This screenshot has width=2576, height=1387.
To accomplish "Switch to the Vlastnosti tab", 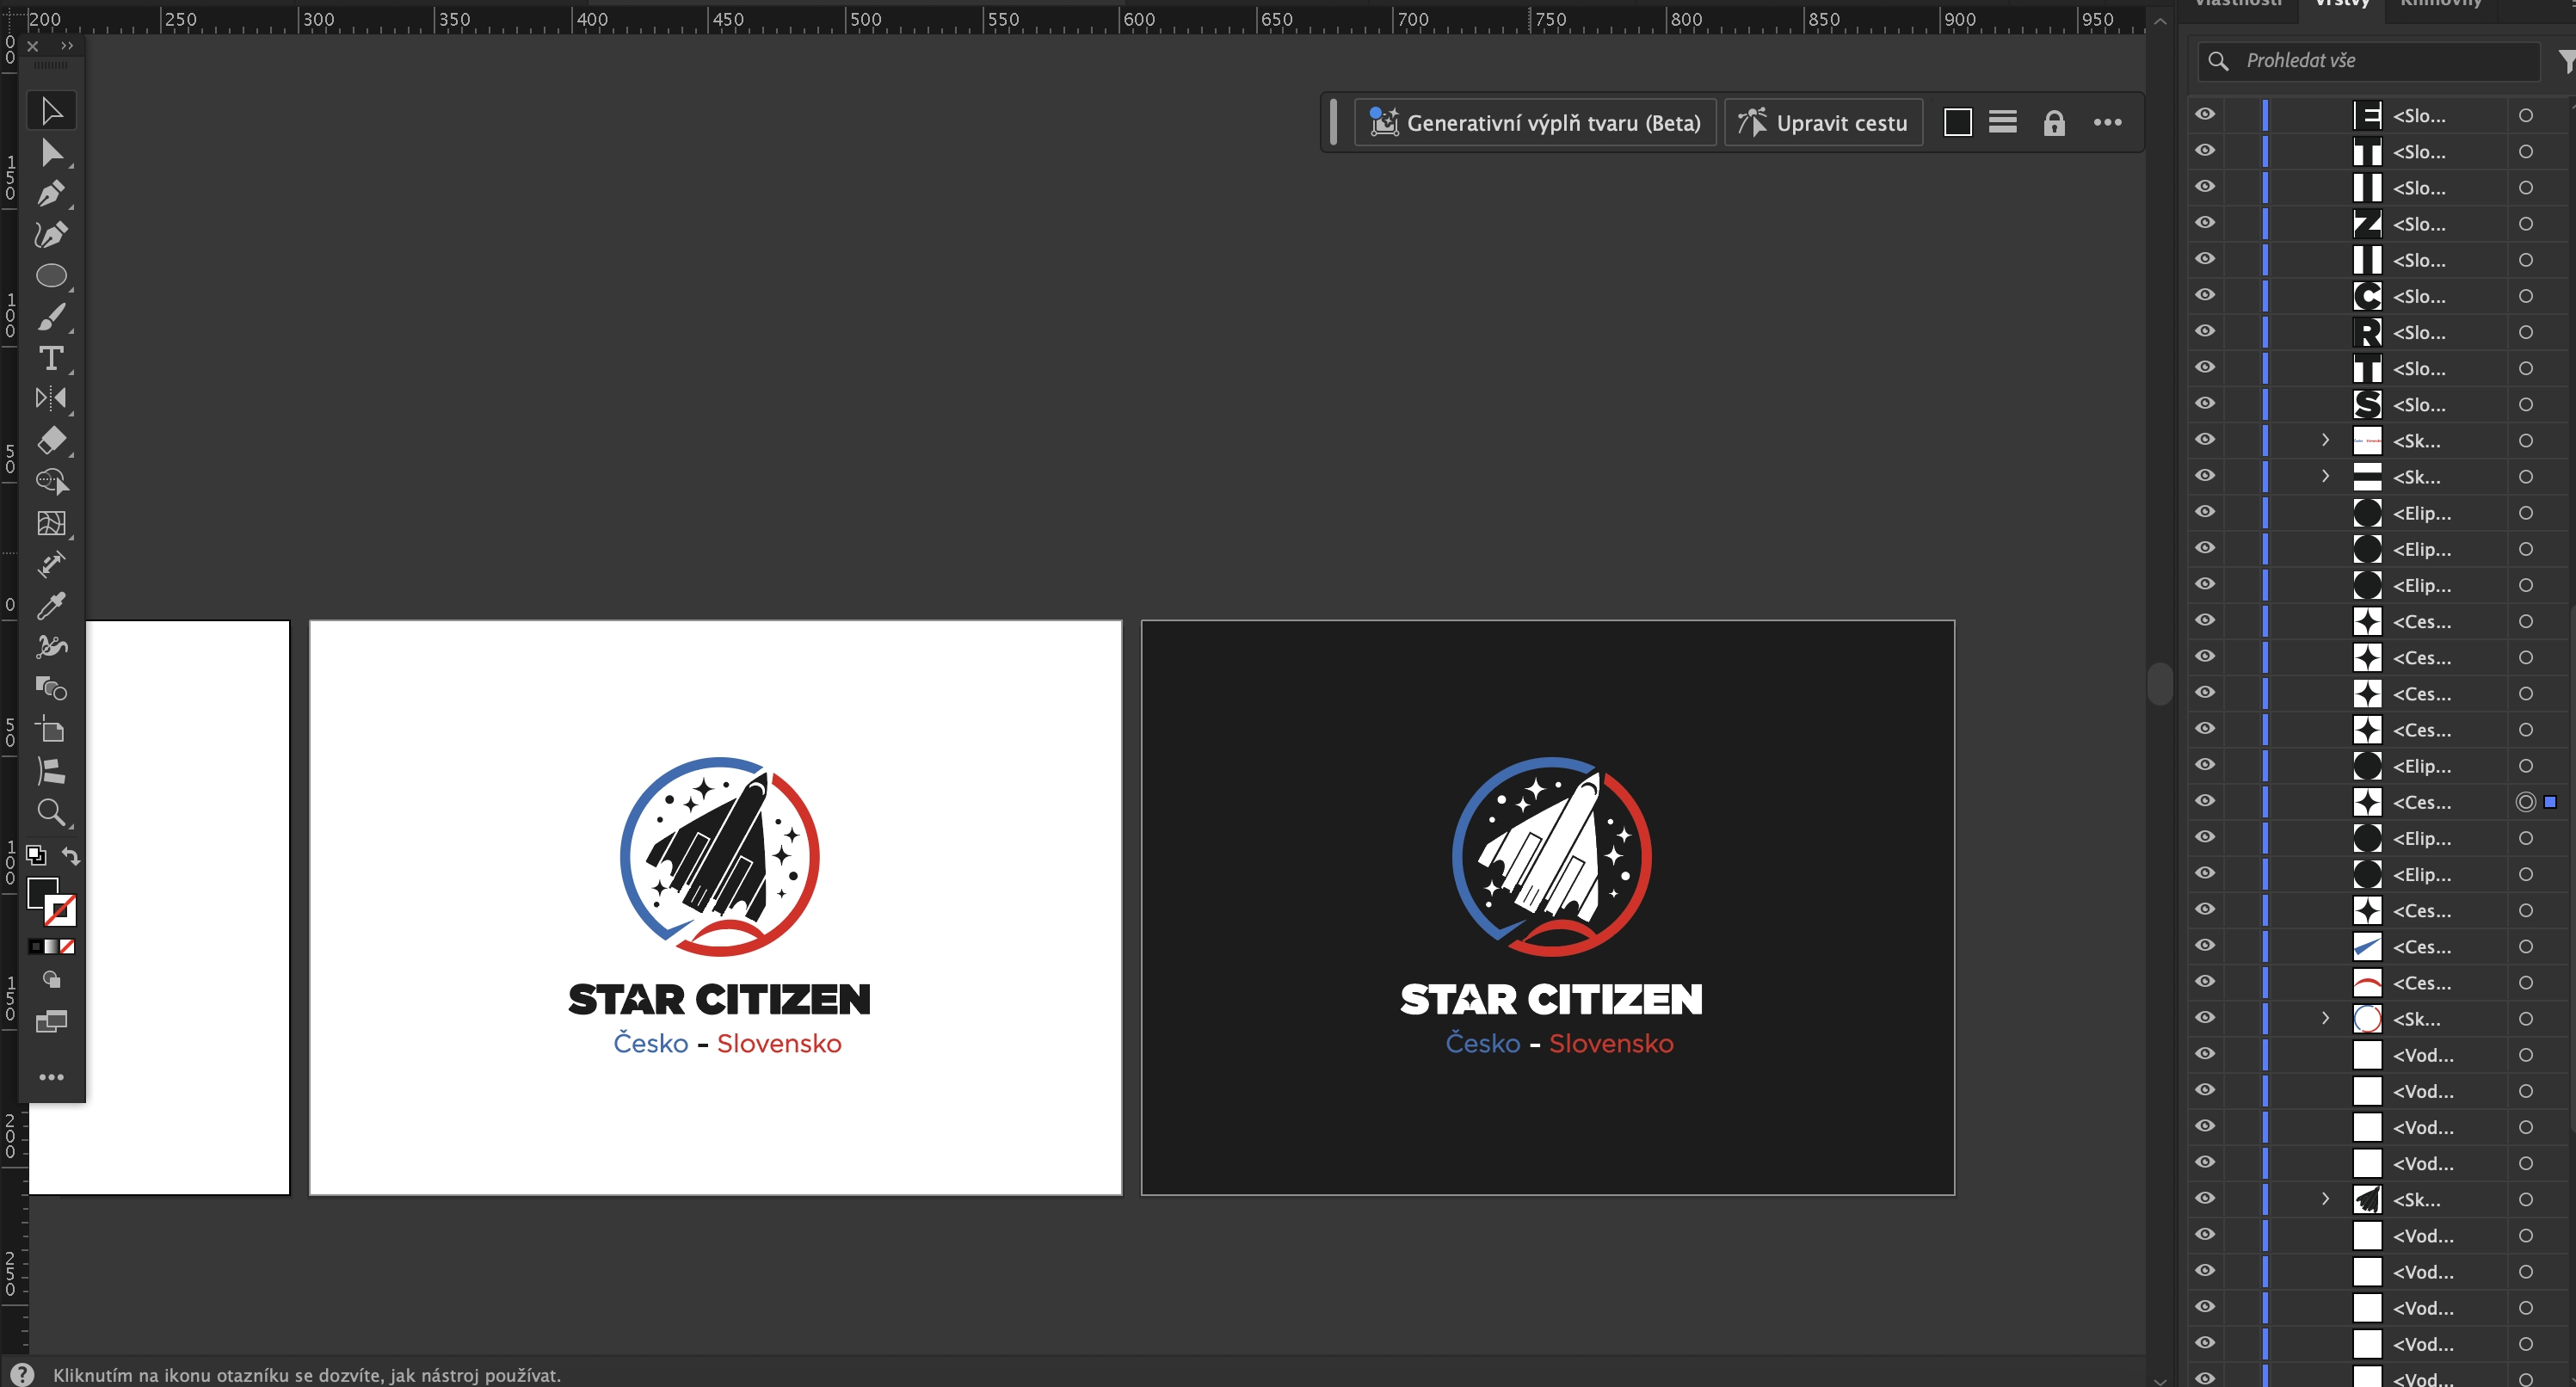I will tap(2238, 4).
